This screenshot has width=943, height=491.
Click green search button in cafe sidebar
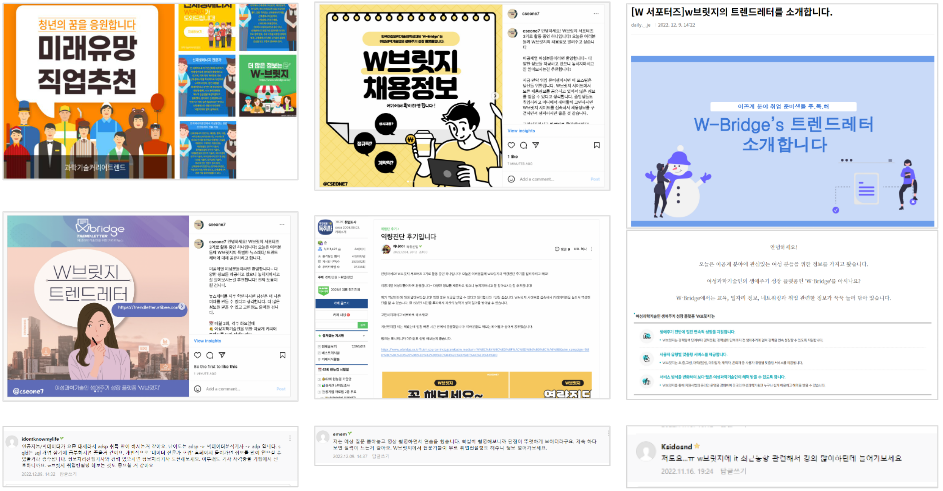[363, 325]
